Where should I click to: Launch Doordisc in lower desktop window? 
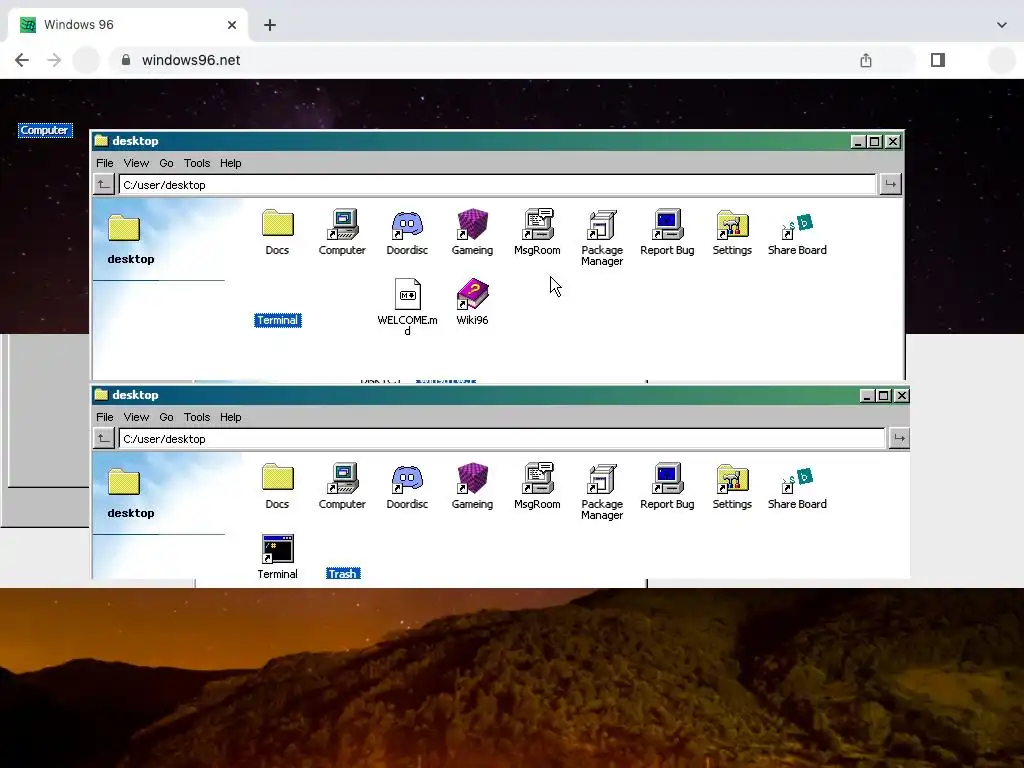click(x=407, y=486)
